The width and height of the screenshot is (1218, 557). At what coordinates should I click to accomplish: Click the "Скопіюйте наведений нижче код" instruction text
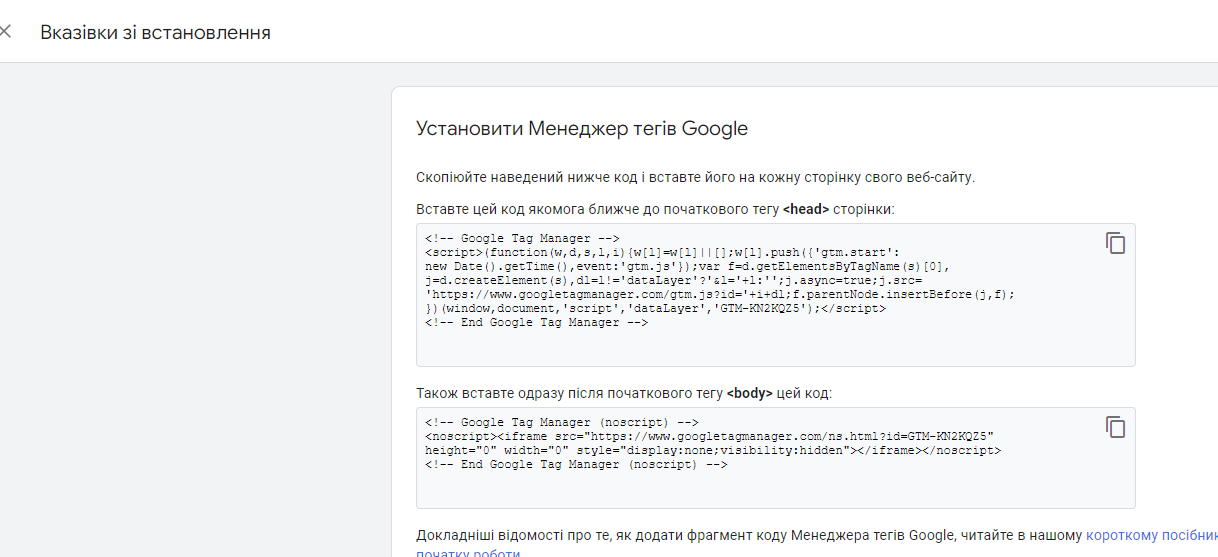695,177
